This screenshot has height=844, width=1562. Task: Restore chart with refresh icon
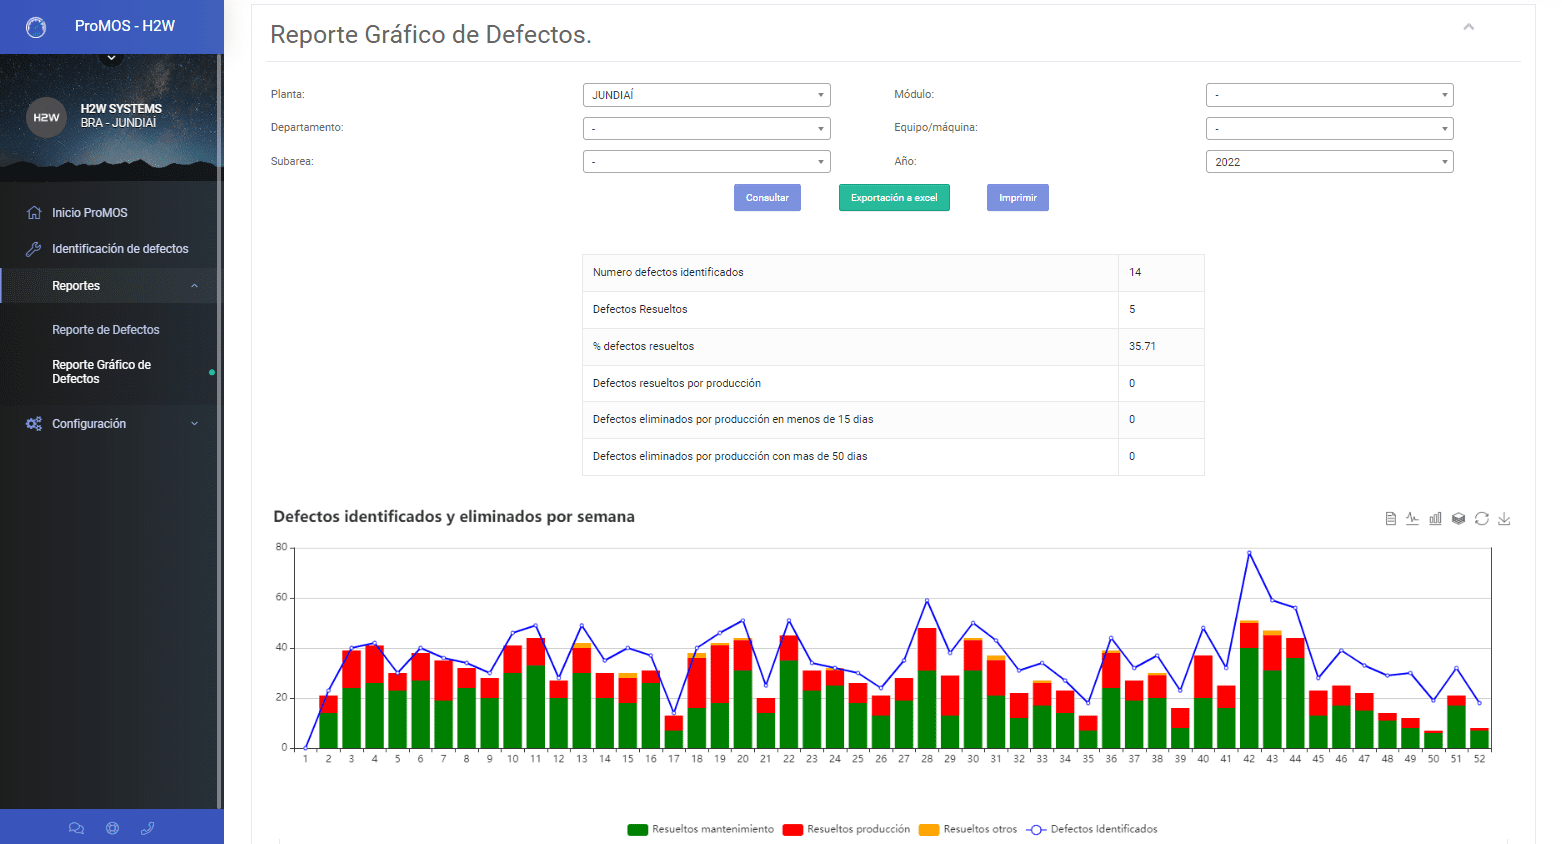pos(1481,519)
